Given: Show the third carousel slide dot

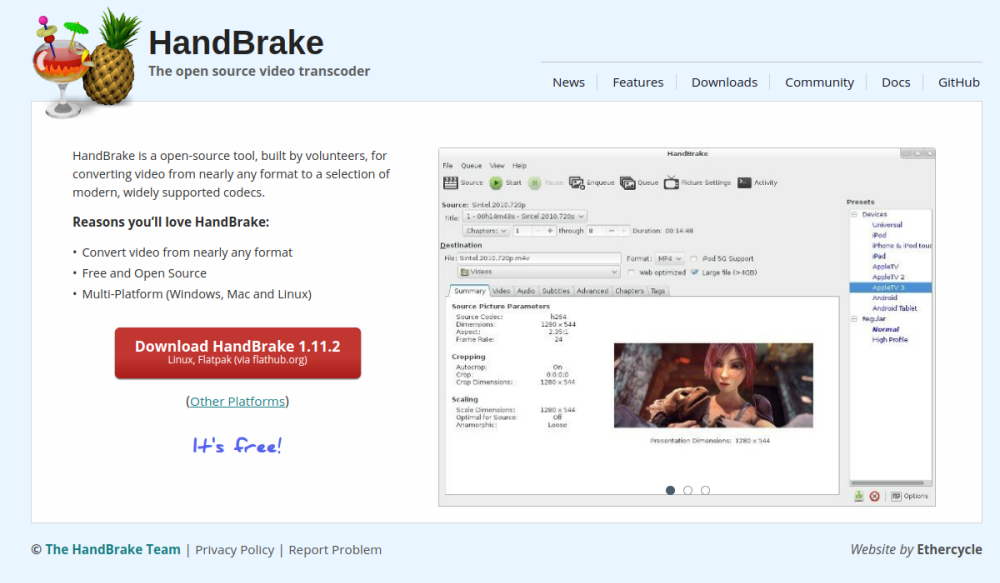Looking at the screenshot, I should 705,491.
